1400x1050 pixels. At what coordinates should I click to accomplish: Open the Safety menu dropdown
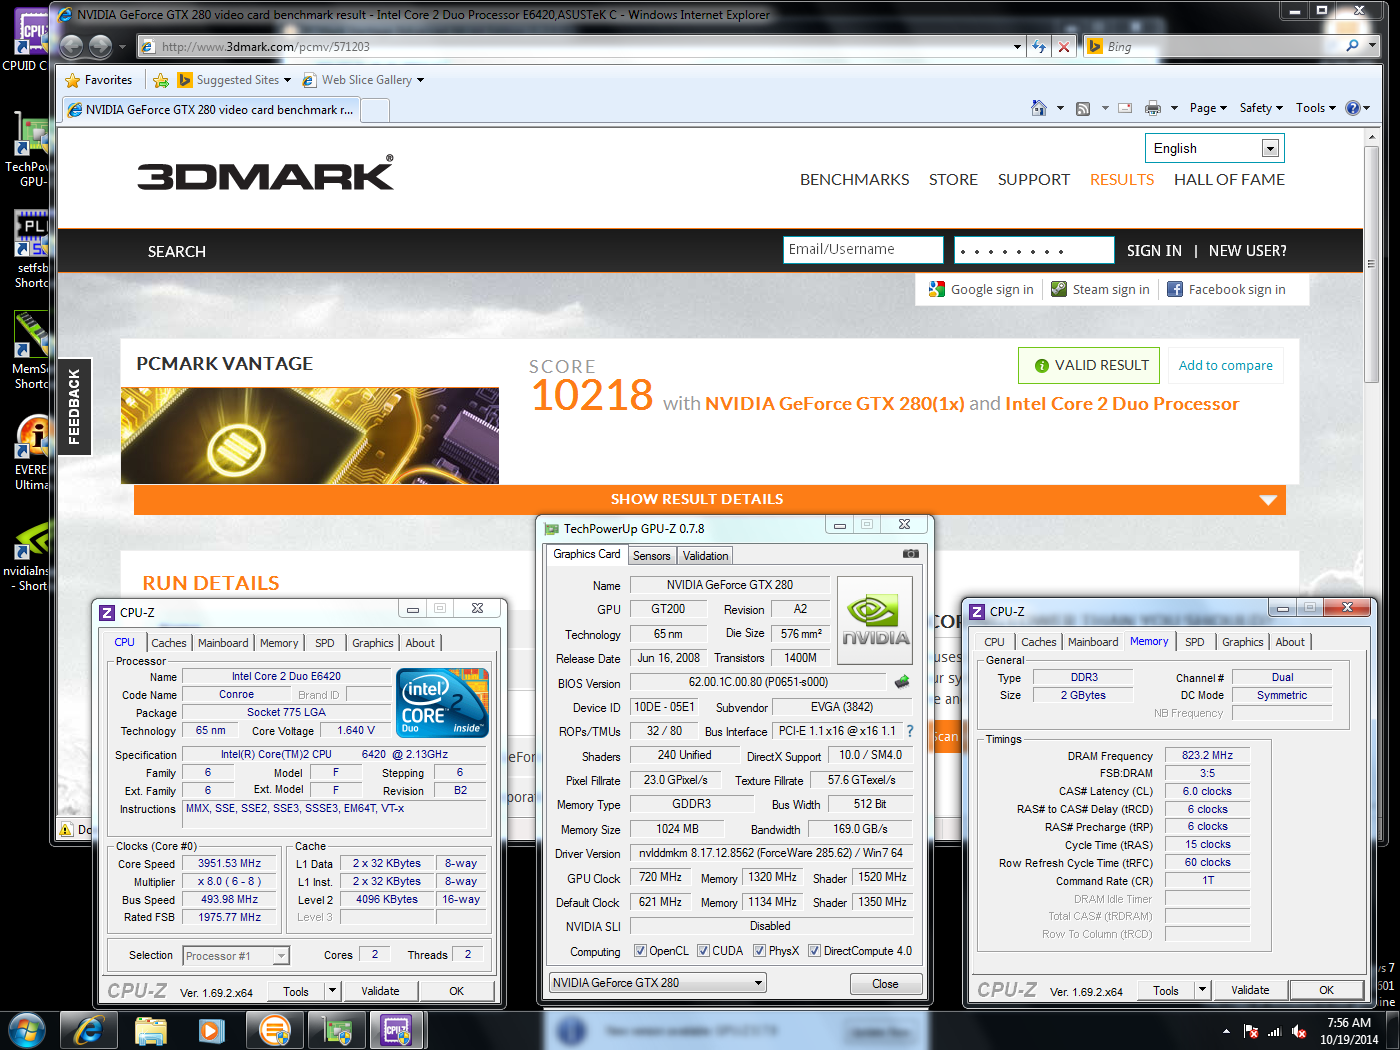tap(1261, 108)
